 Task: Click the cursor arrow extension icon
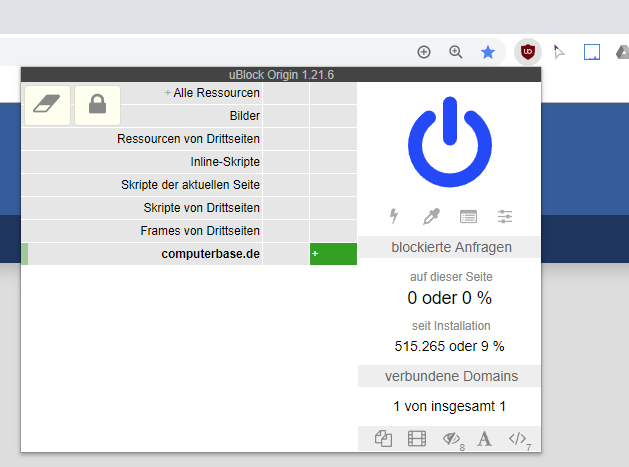(x=559, y=52)
